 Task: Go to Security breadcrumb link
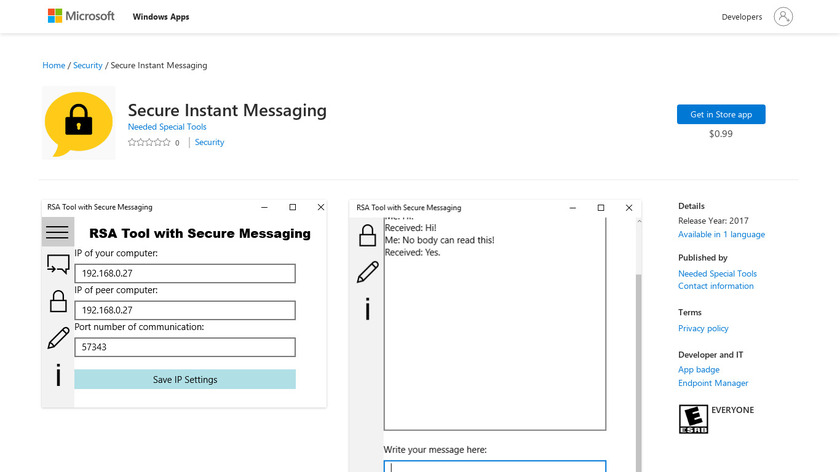pos(87,65)
